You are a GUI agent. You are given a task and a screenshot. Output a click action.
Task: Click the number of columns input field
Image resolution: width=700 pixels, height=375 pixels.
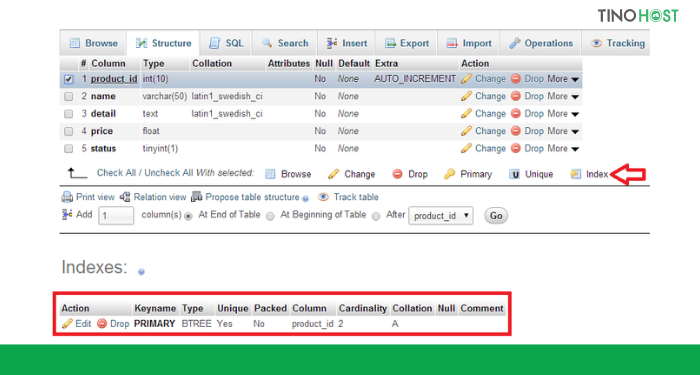(x=116, y=216)
